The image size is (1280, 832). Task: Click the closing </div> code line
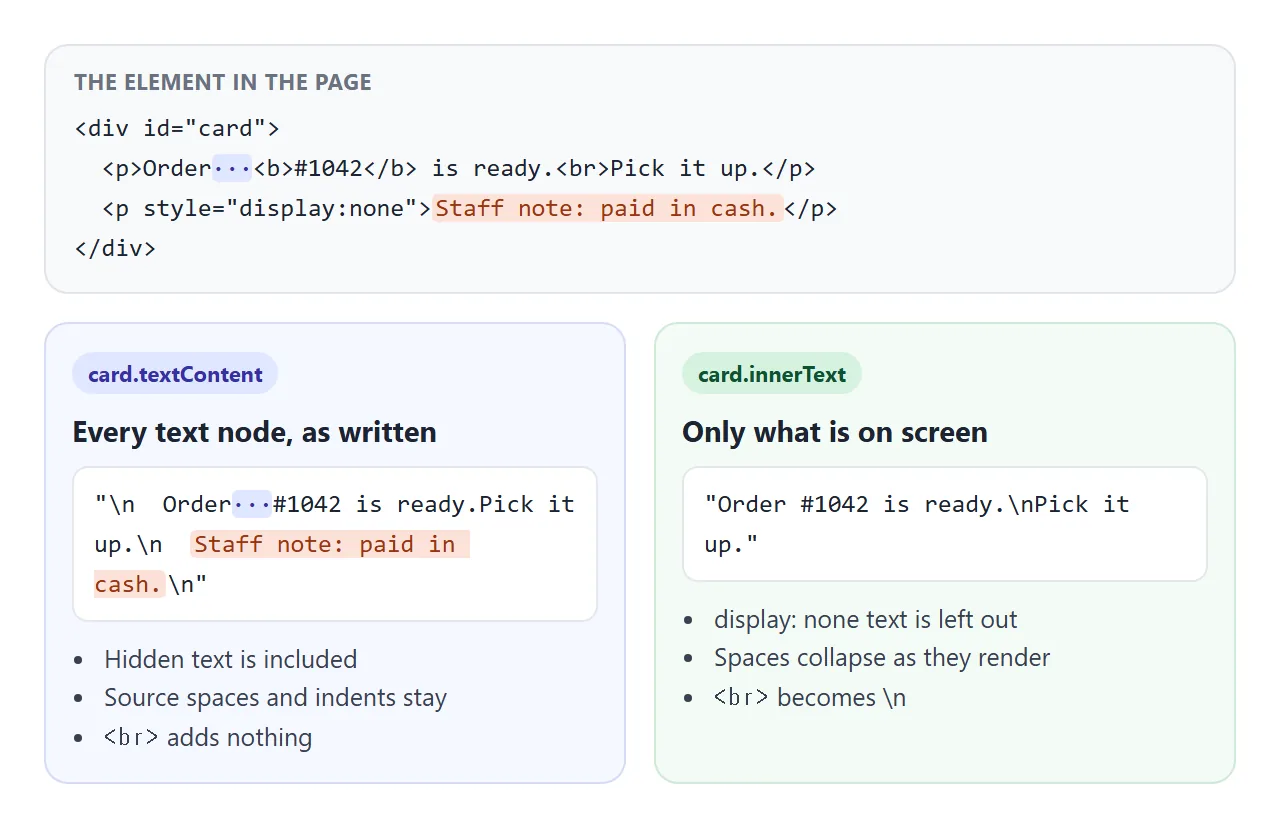pos(115,248)
